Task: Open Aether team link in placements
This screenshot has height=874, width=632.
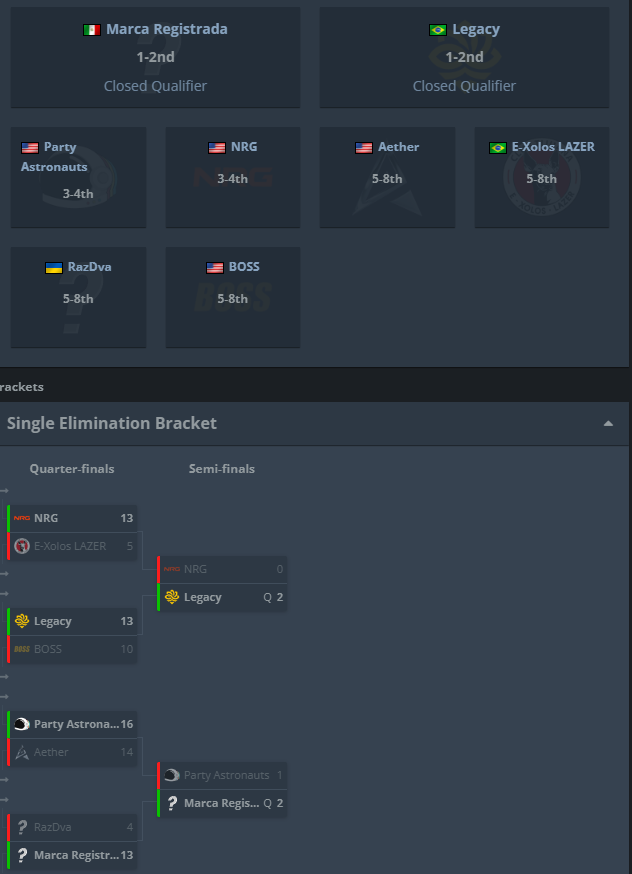Action: coord(398,147)
